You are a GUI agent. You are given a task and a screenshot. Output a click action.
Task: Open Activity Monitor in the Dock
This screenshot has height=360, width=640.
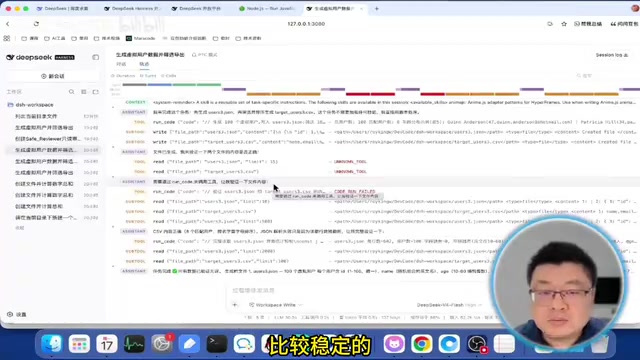[134, 344]
